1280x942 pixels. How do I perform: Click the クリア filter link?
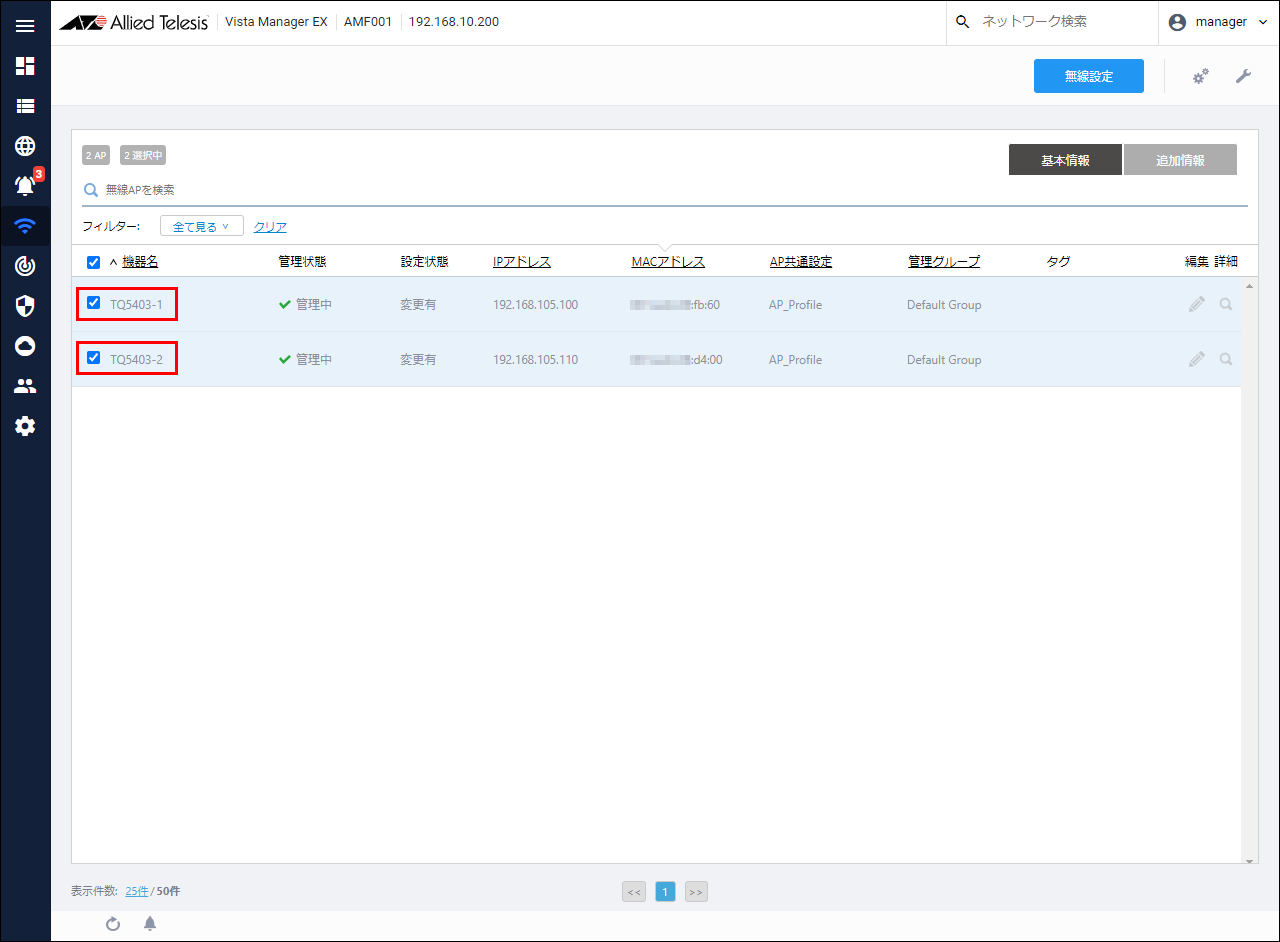click(270, 227)
